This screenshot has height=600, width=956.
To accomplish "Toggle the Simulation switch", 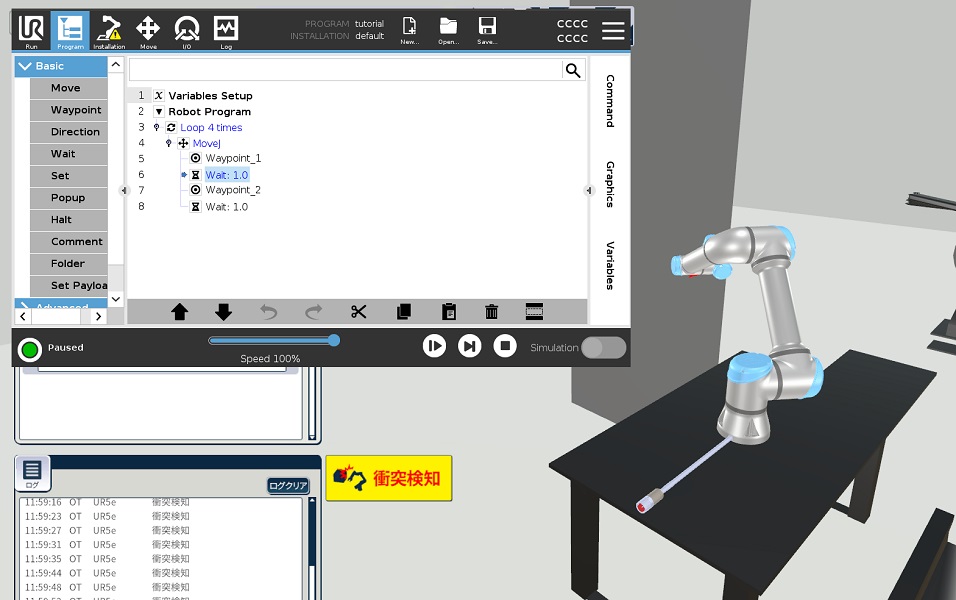I will (x=603, y=348).
